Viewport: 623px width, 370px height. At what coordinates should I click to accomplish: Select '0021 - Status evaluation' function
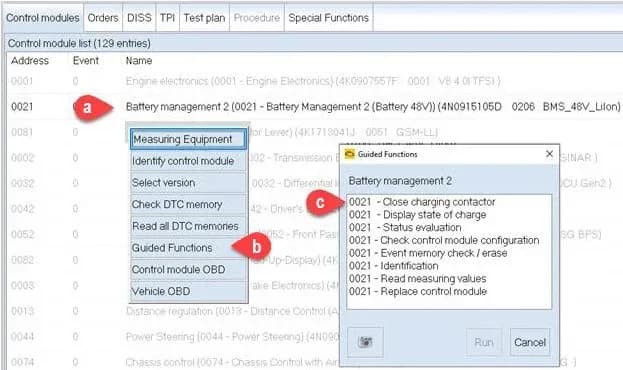tap(405, 227)
